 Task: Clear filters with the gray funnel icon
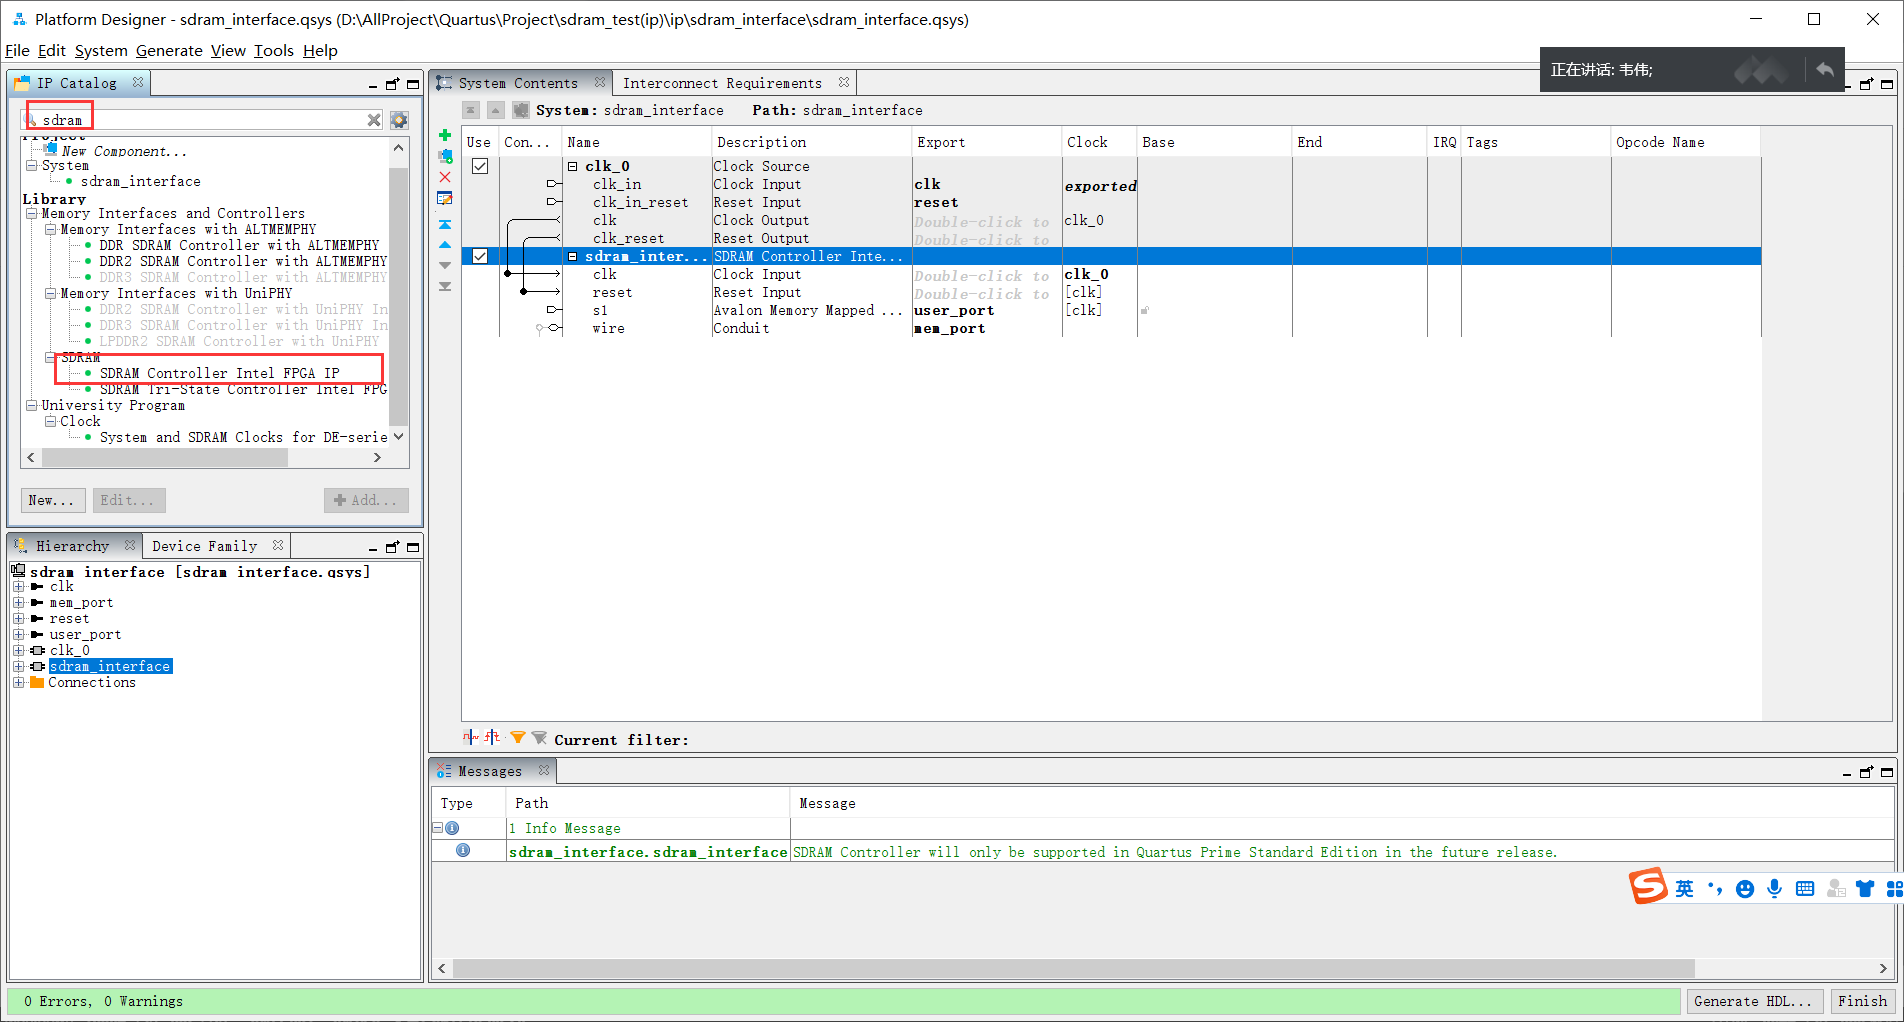click(539, 737)
